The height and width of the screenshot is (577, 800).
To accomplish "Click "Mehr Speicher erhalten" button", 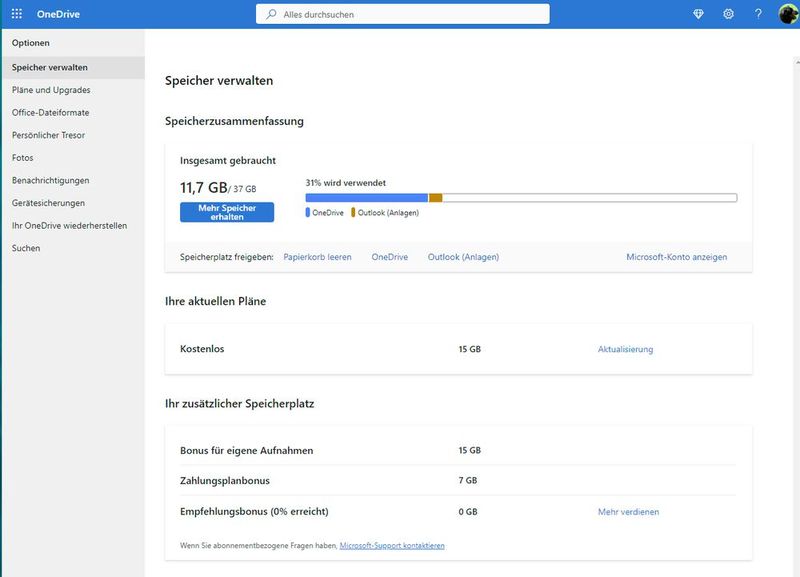I will click(x=225, y=213).
